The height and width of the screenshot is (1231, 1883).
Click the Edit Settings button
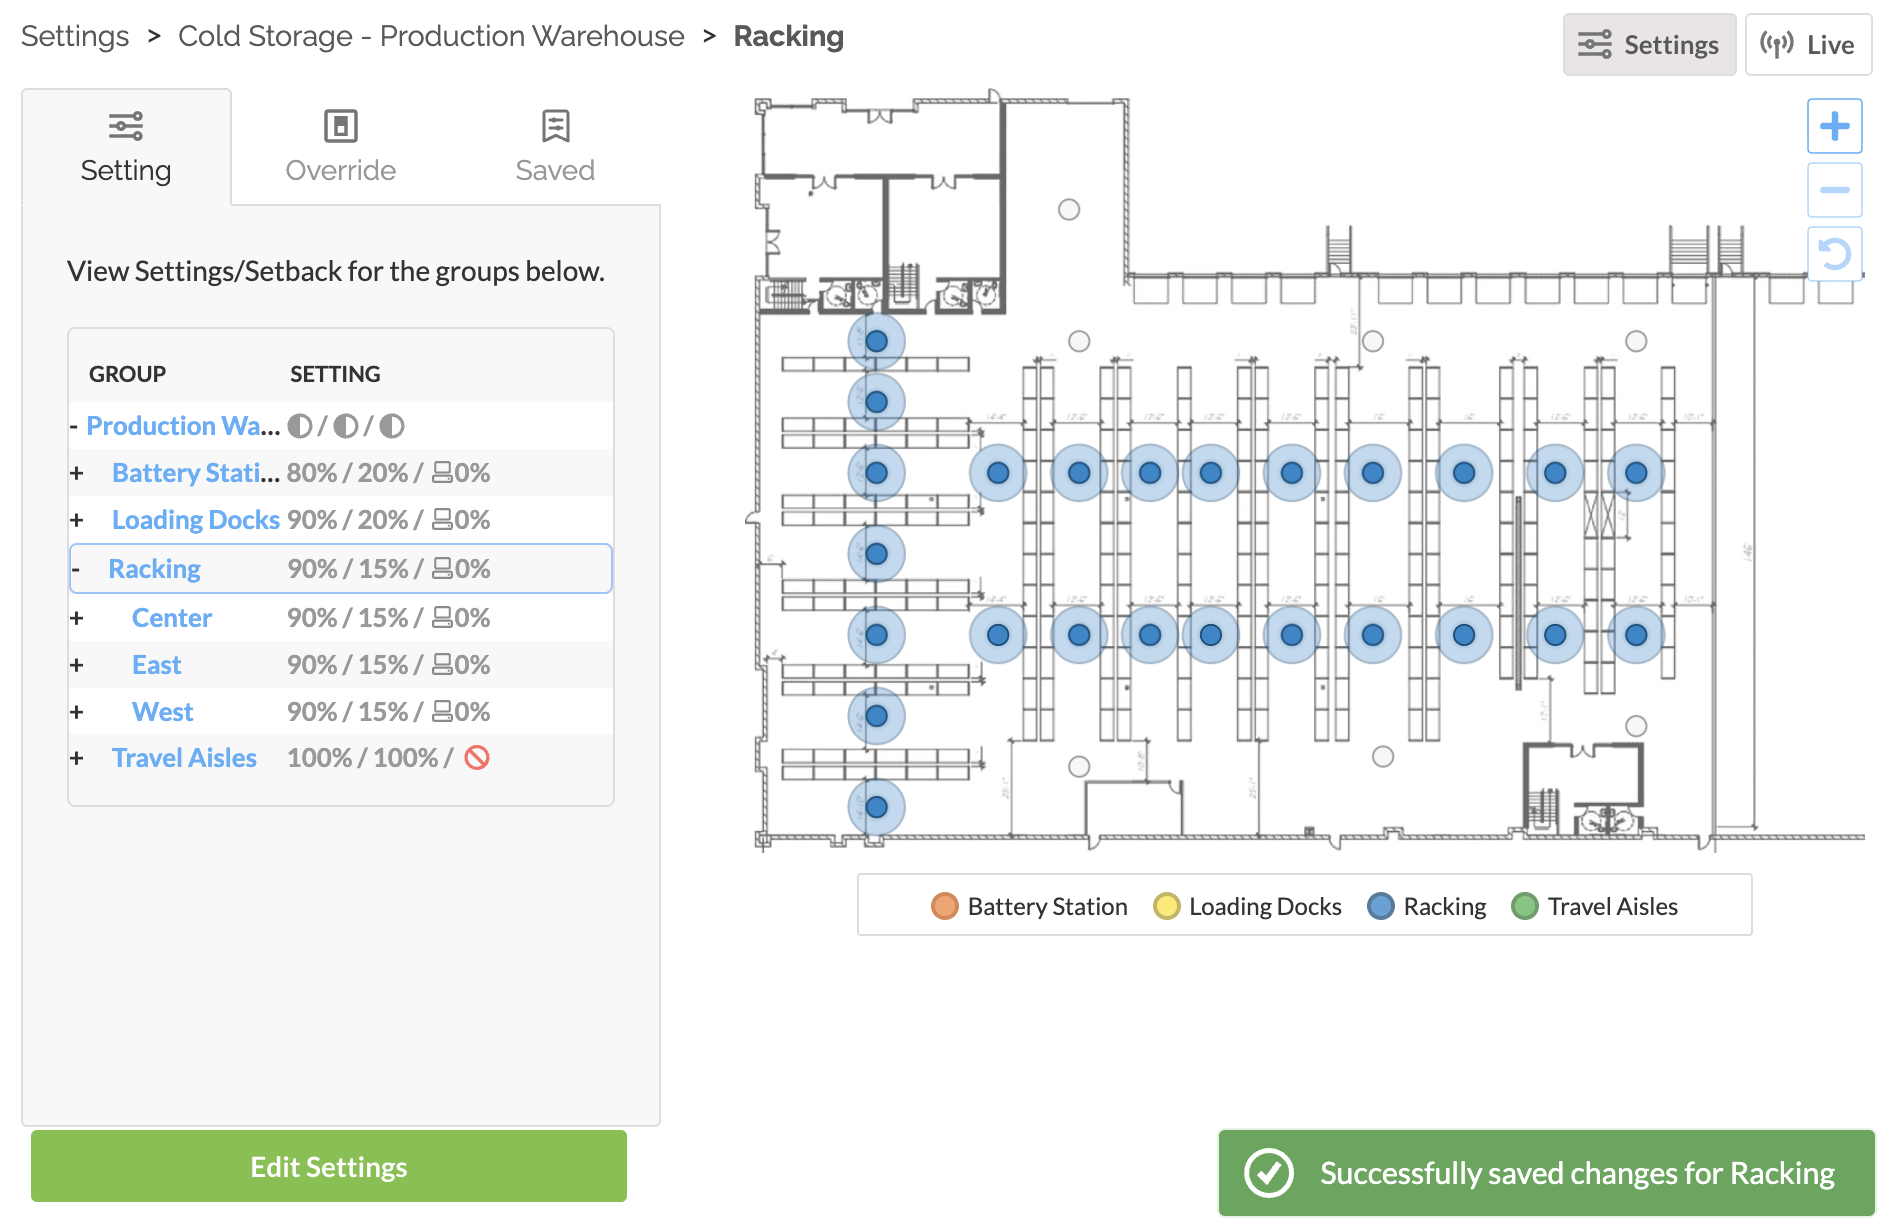[x=329, y=1167]
